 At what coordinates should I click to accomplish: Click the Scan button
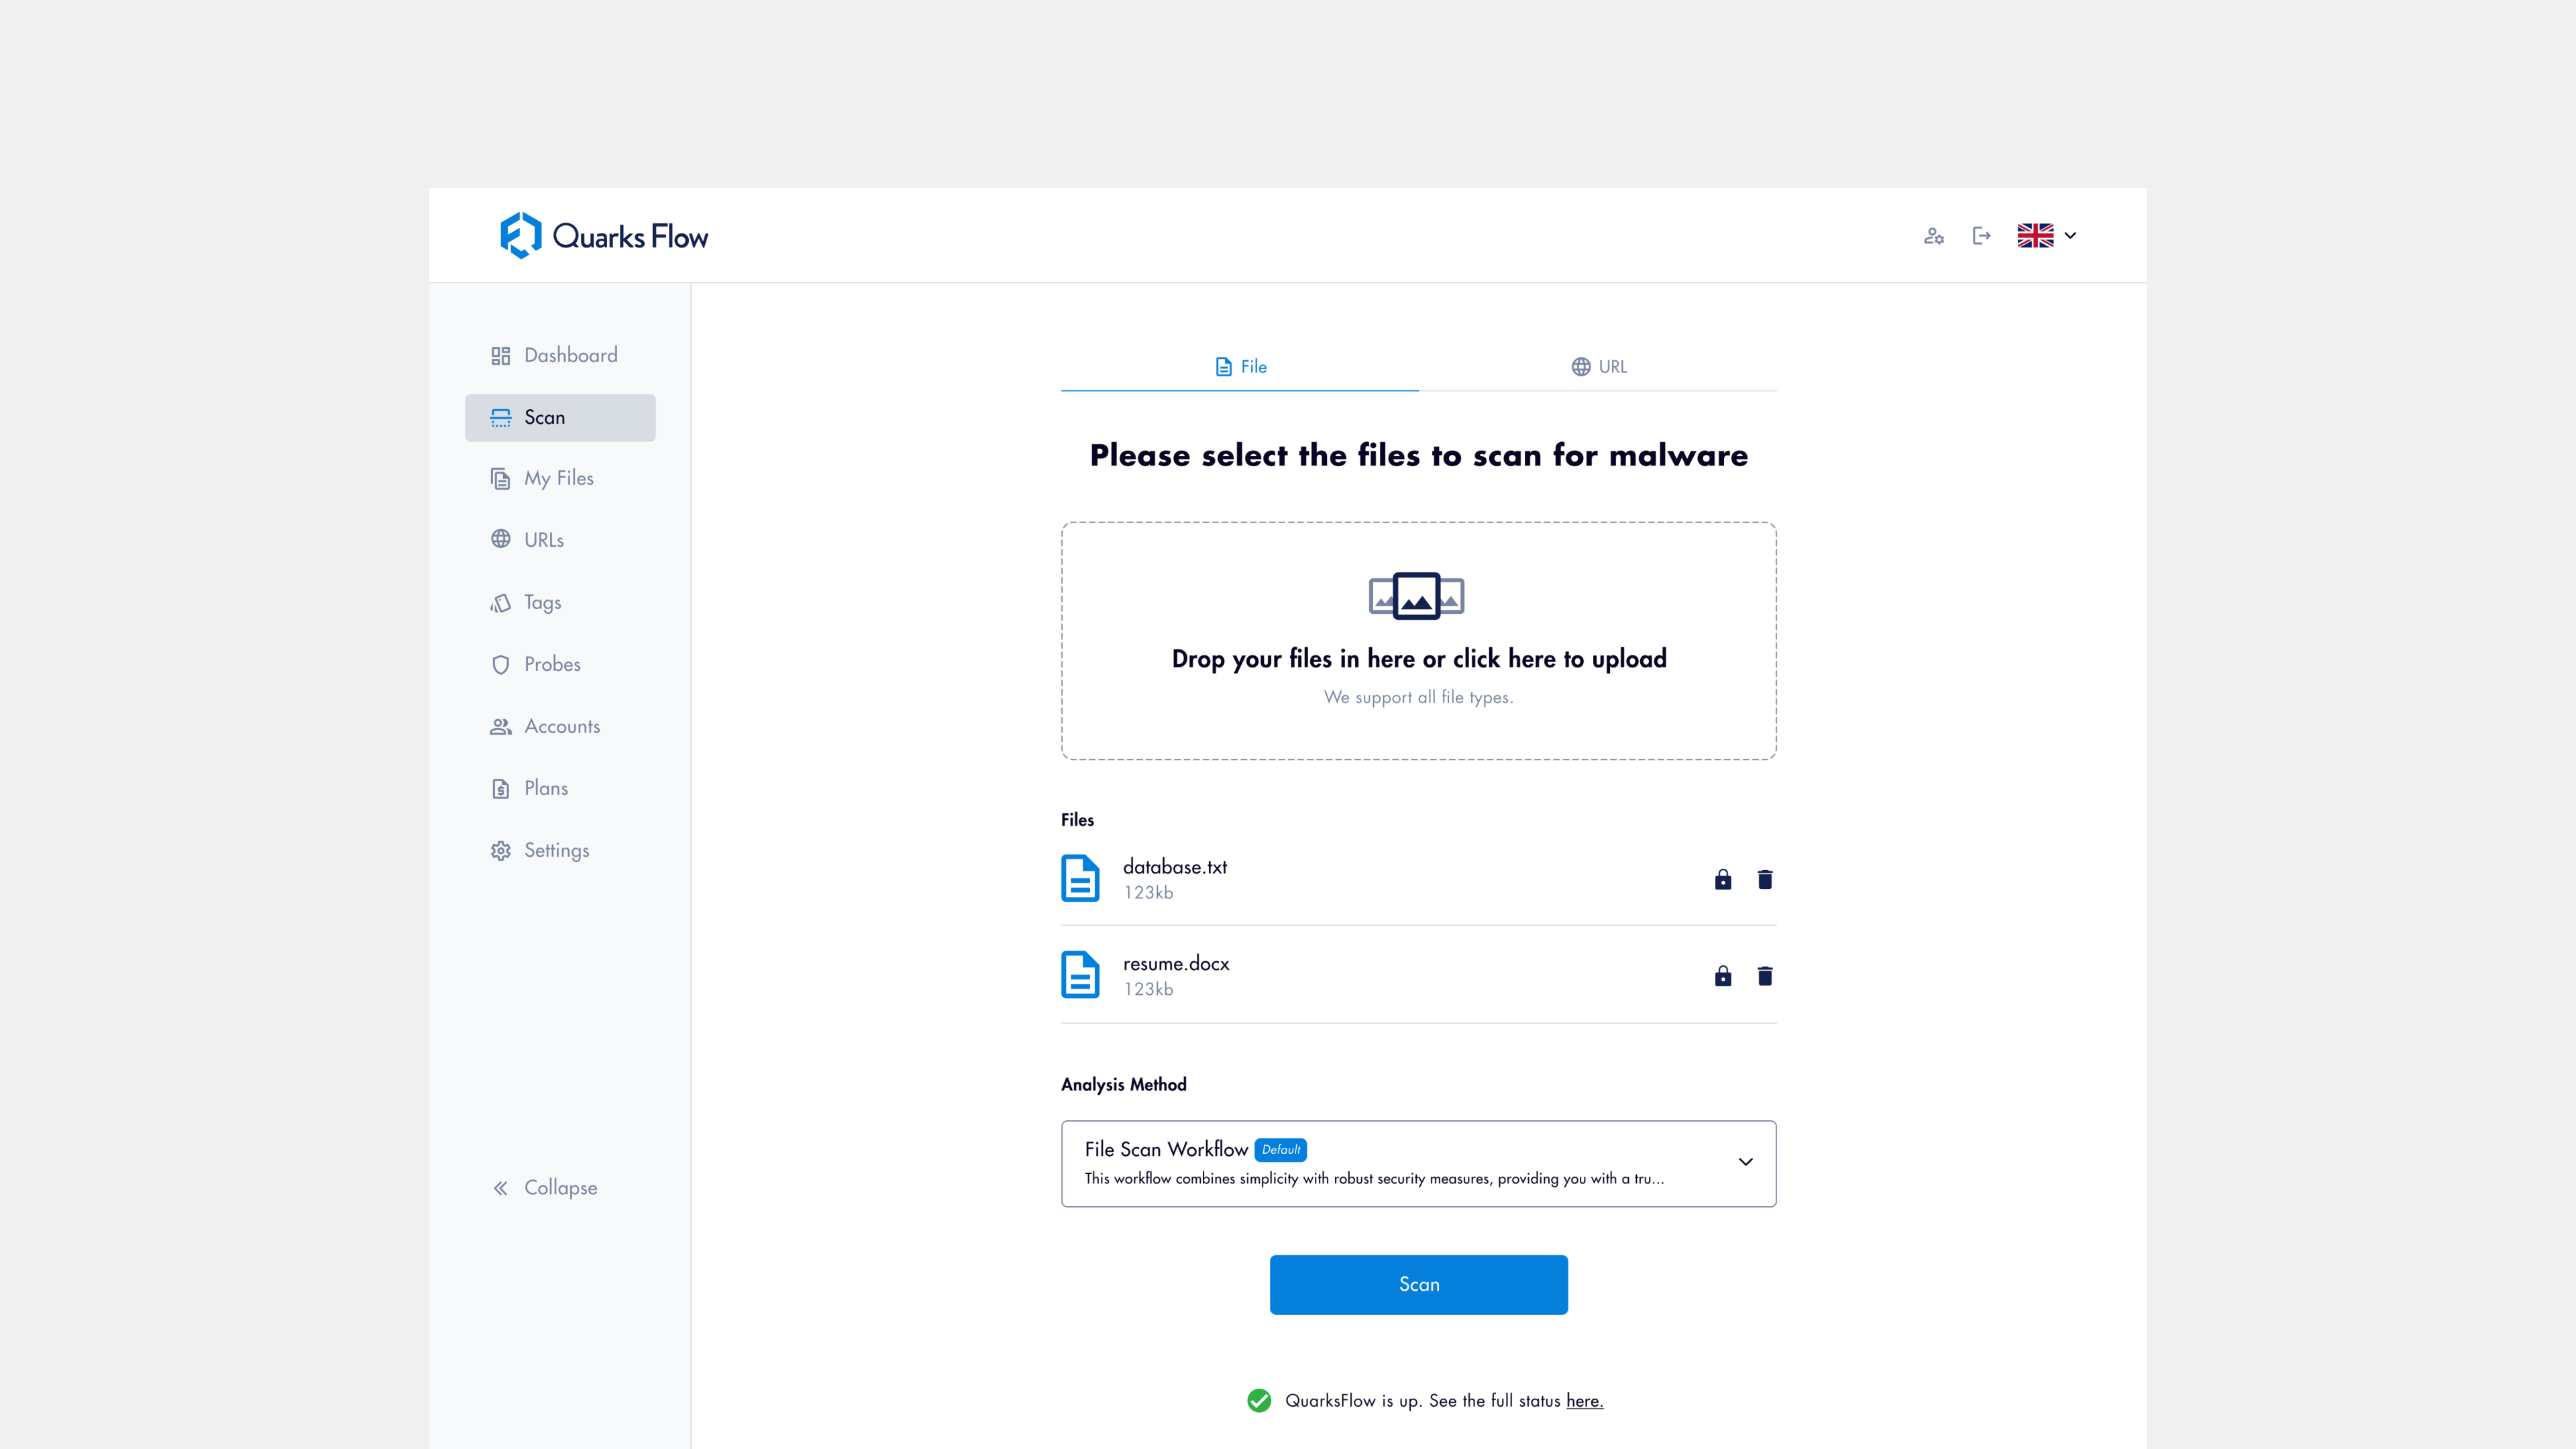pyautogui.click(x=1418, y=1285)
